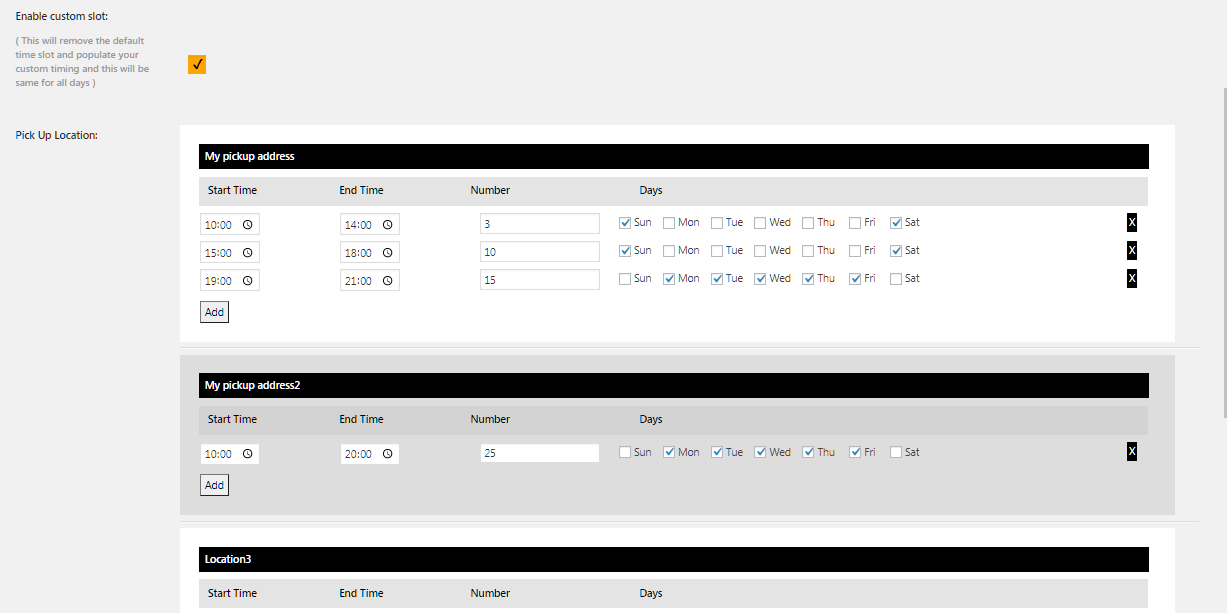Add a slot under My pickup address
Screen dimensions: 1227x613
(x=214, y=312)
